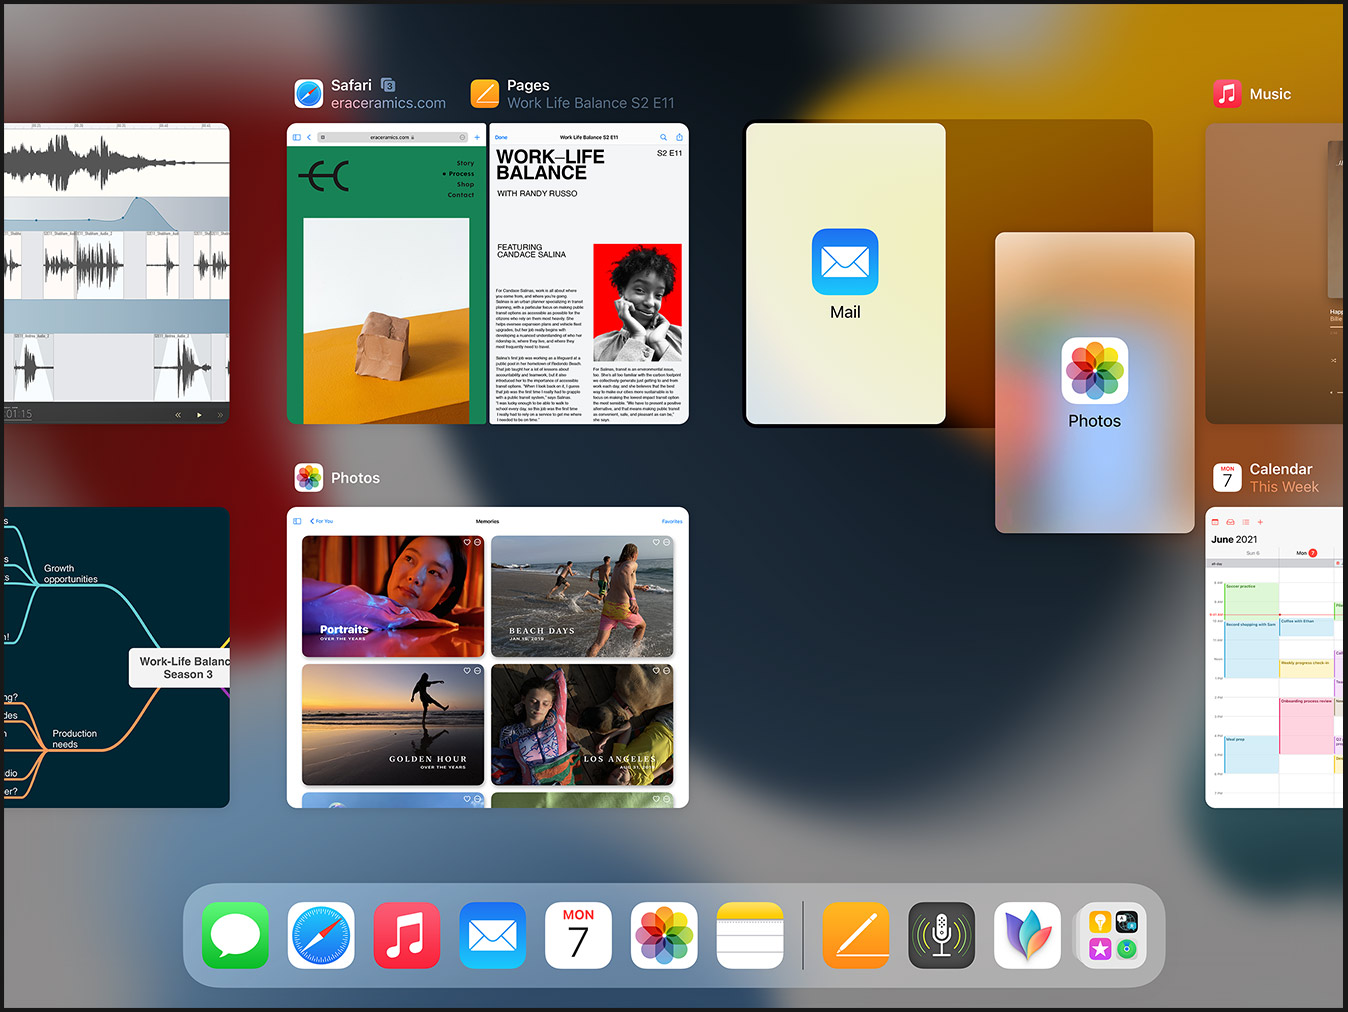Viewport: 1348px width, 1012px height.
Task: Open Messages from the dock
Action: pyautogui.click(x=235, y=936)
